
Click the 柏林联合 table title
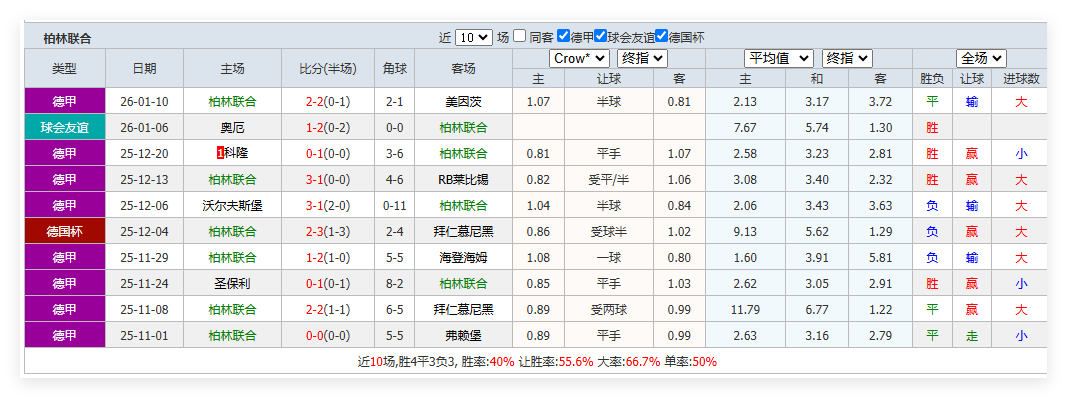click(x=67, y=38)
